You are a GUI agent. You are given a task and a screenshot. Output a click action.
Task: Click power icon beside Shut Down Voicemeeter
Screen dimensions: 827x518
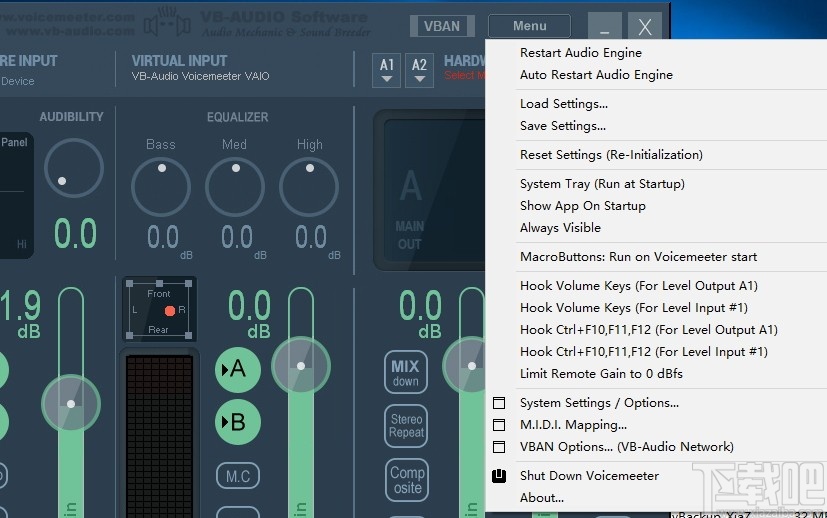tap(499, 476)
